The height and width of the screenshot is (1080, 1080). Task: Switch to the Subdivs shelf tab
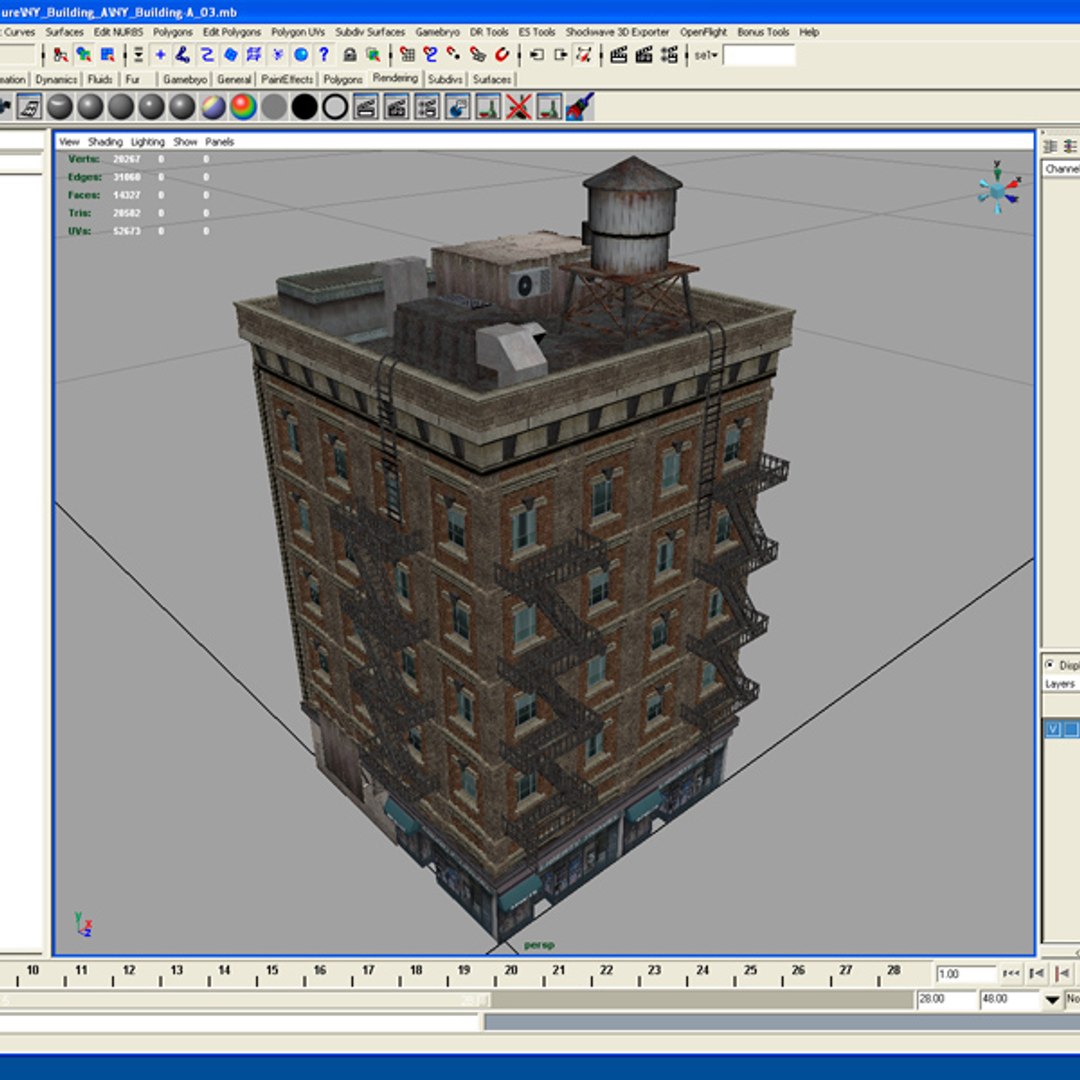(x=445, y=79)
